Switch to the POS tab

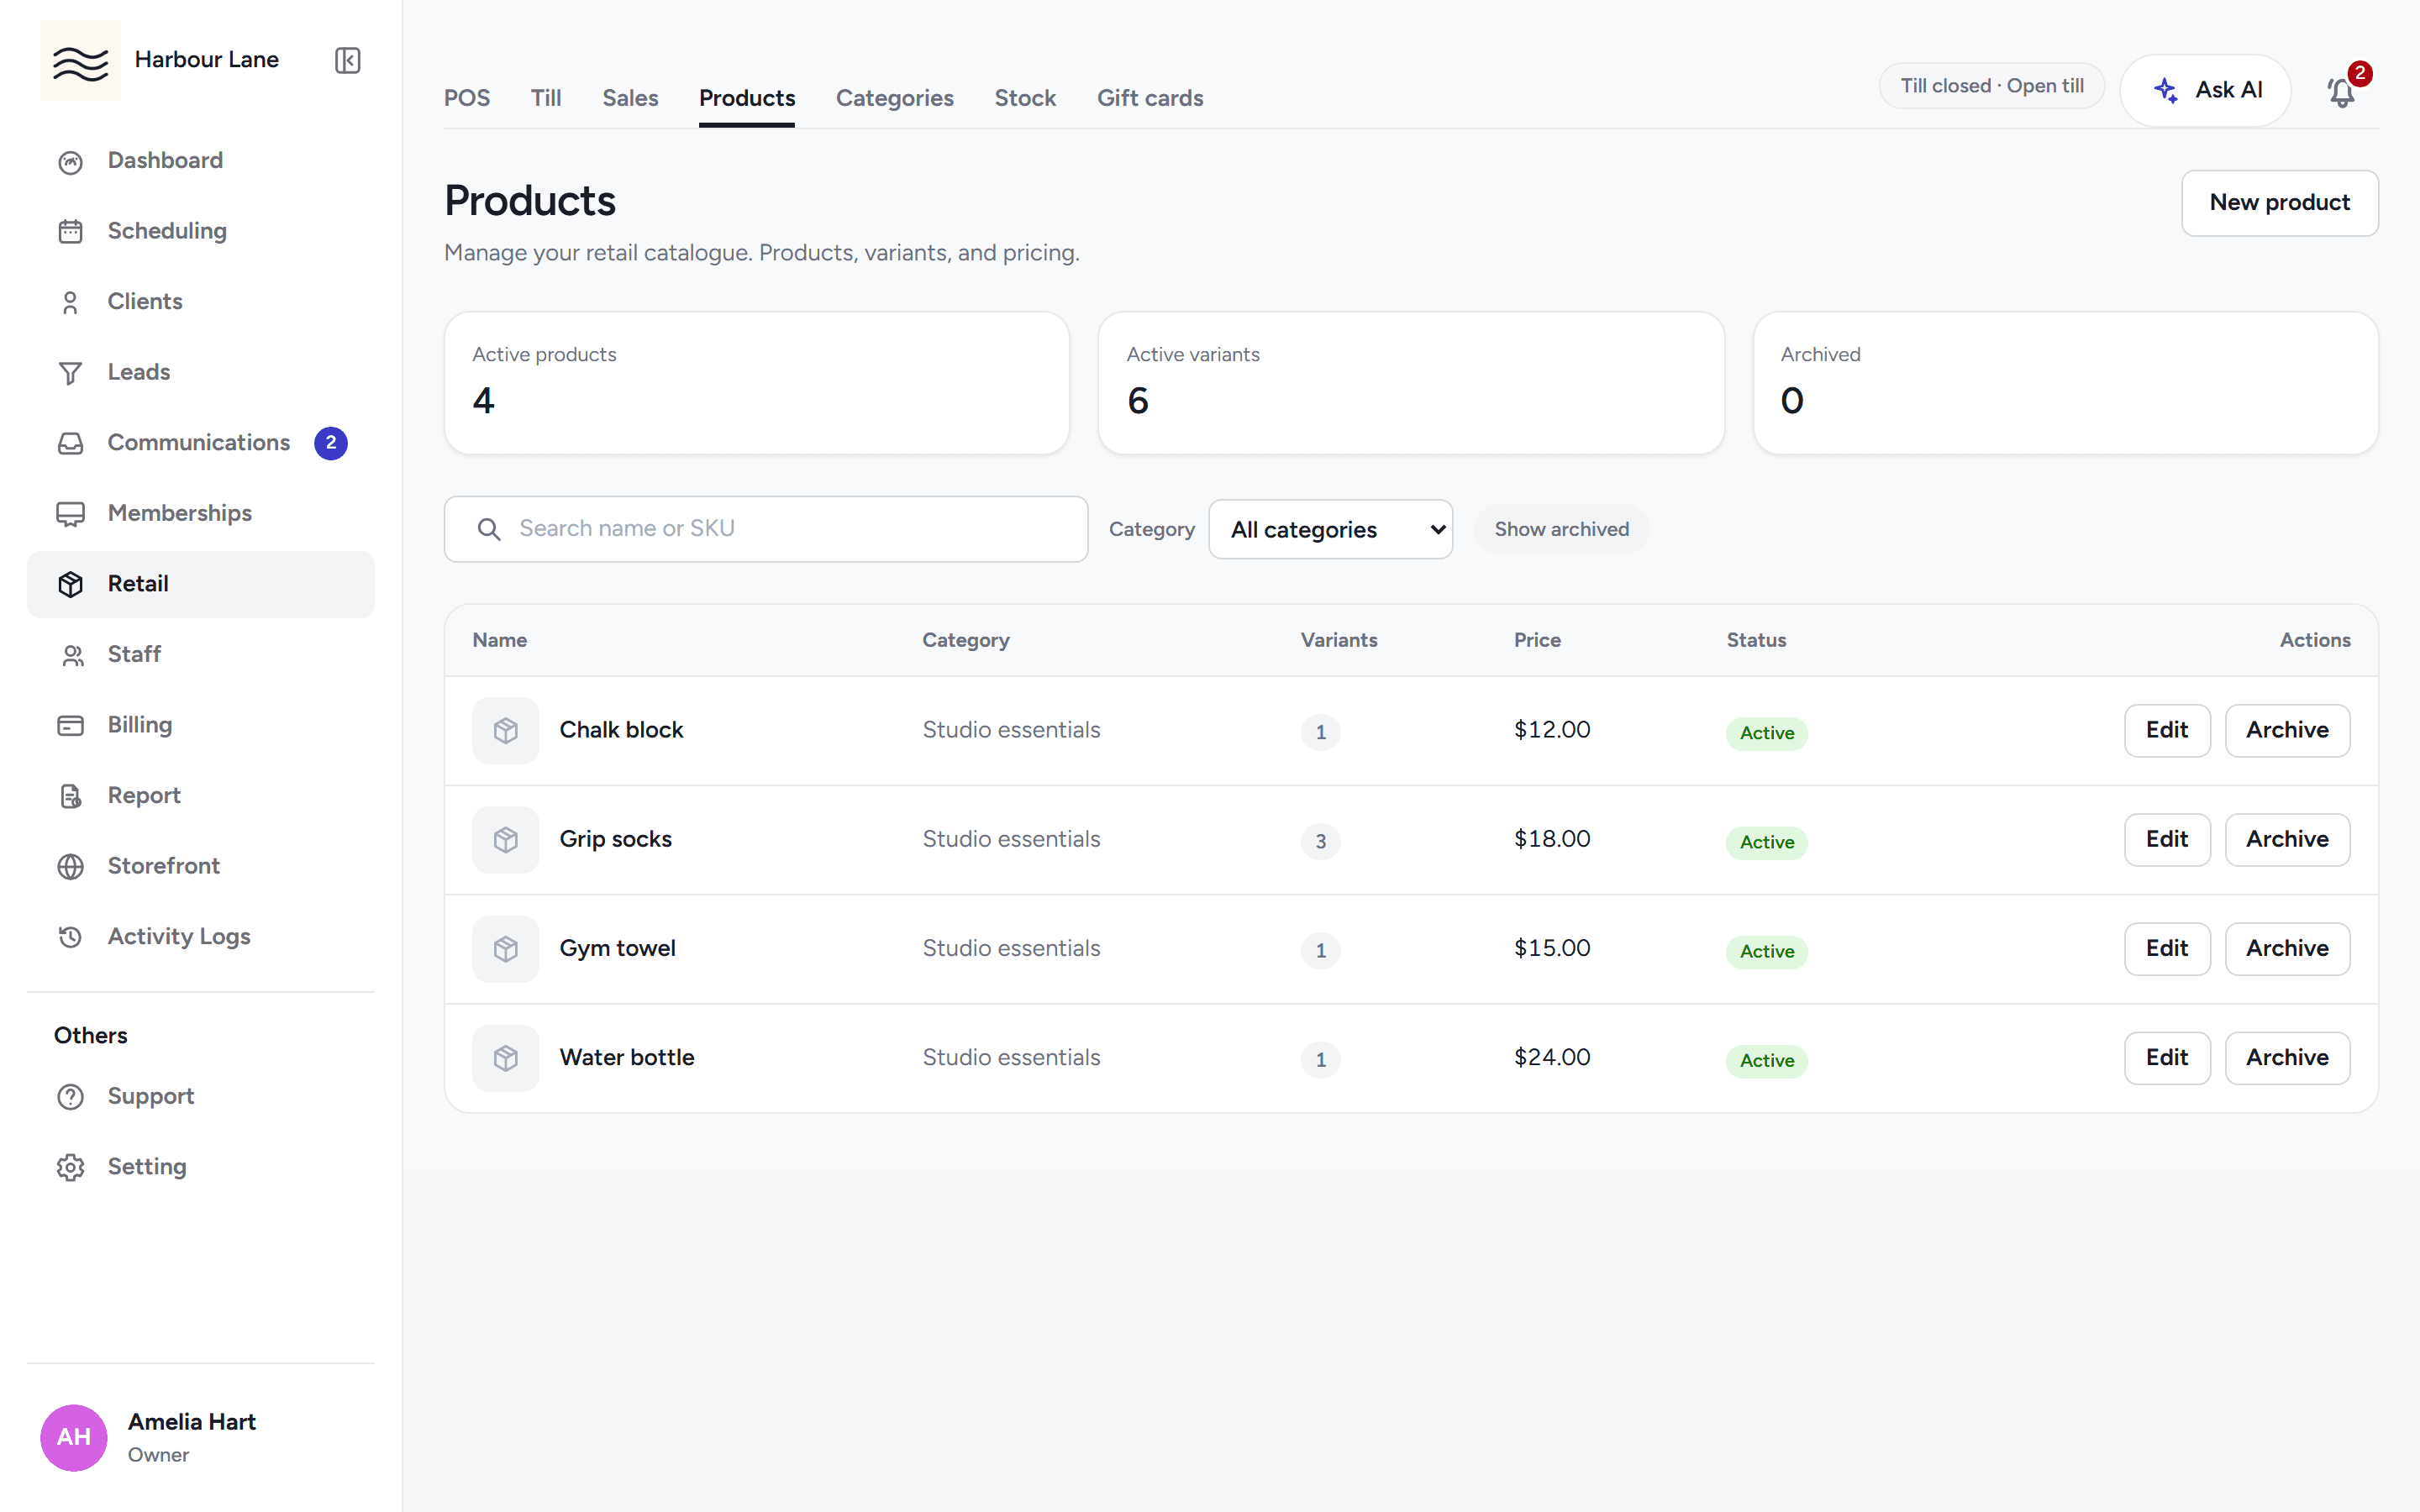[x=467, y=98]
